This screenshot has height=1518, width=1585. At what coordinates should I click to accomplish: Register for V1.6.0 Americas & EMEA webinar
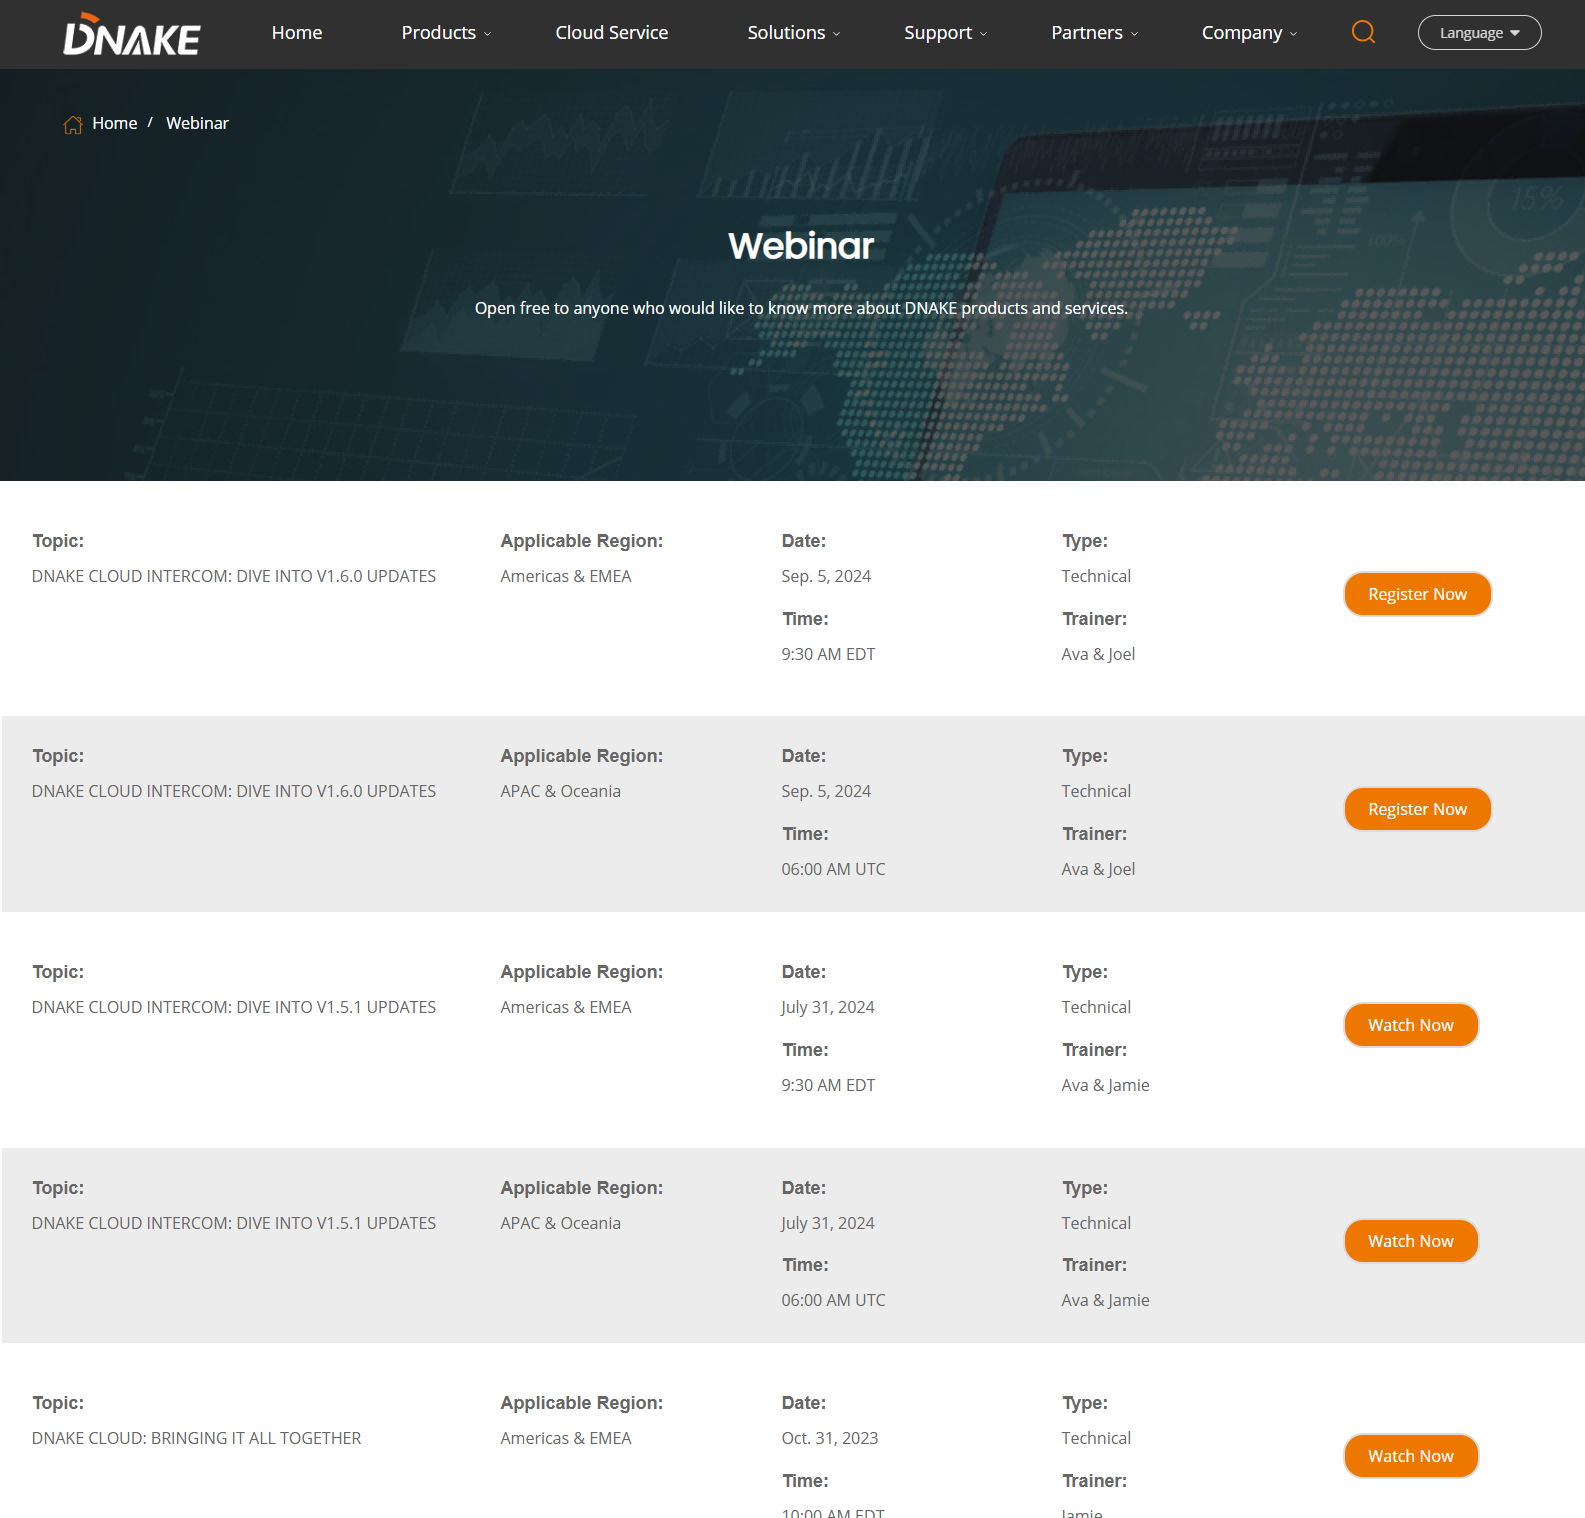1417,594
